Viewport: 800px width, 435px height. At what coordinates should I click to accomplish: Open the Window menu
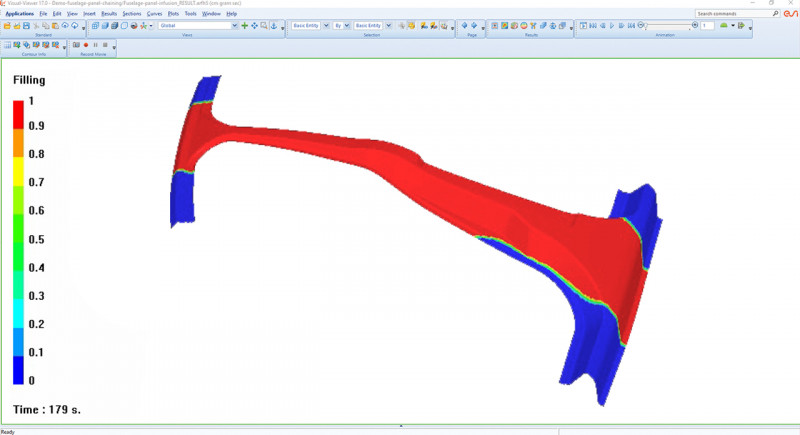click(x=211, y=14)
